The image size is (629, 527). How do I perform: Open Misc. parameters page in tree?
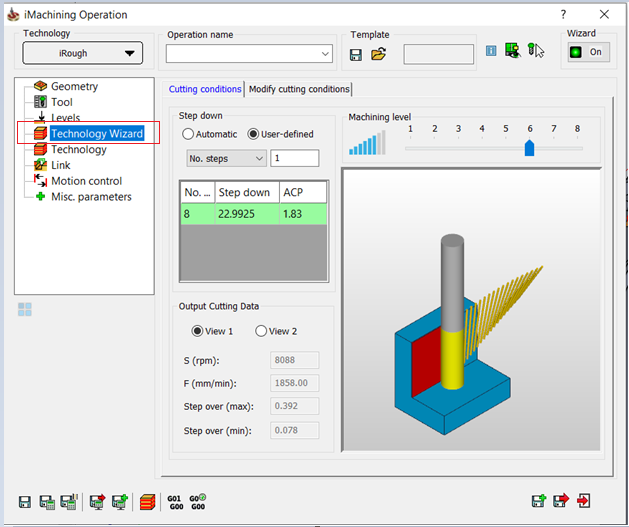pos(91,197)
